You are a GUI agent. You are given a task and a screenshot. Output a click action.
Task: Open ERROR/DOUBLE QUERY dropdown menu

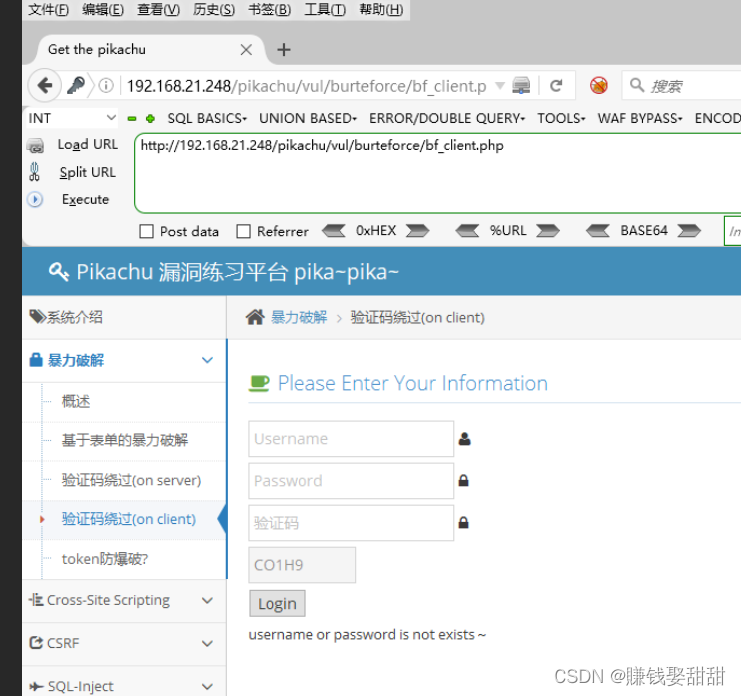coord(447,118)
